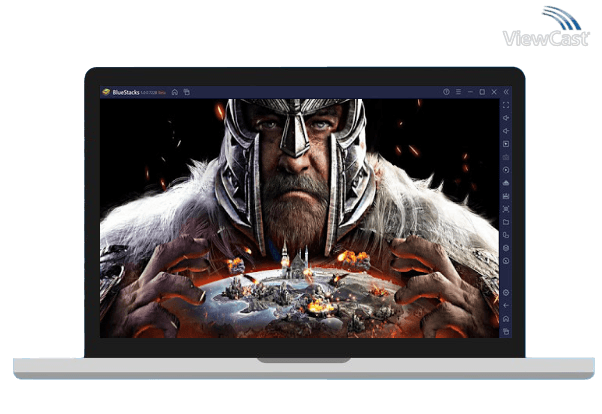Image resolution: width=602 pixels, height=414 pixels.
Task: Collapse the side toolbar with the double chevron
Action: (506, 92)
